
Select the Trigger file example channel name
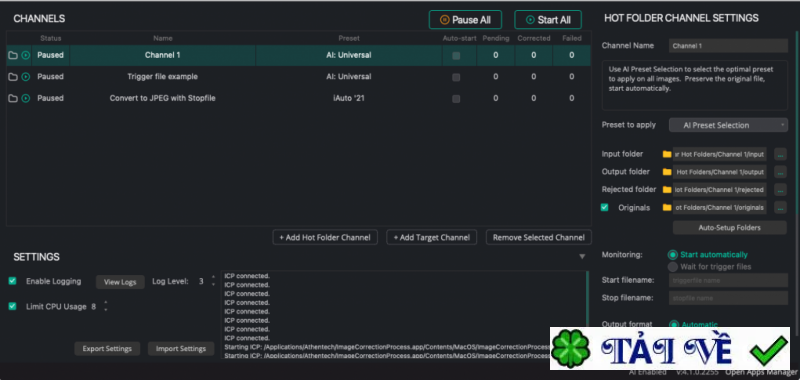click(x=162, y=77)
